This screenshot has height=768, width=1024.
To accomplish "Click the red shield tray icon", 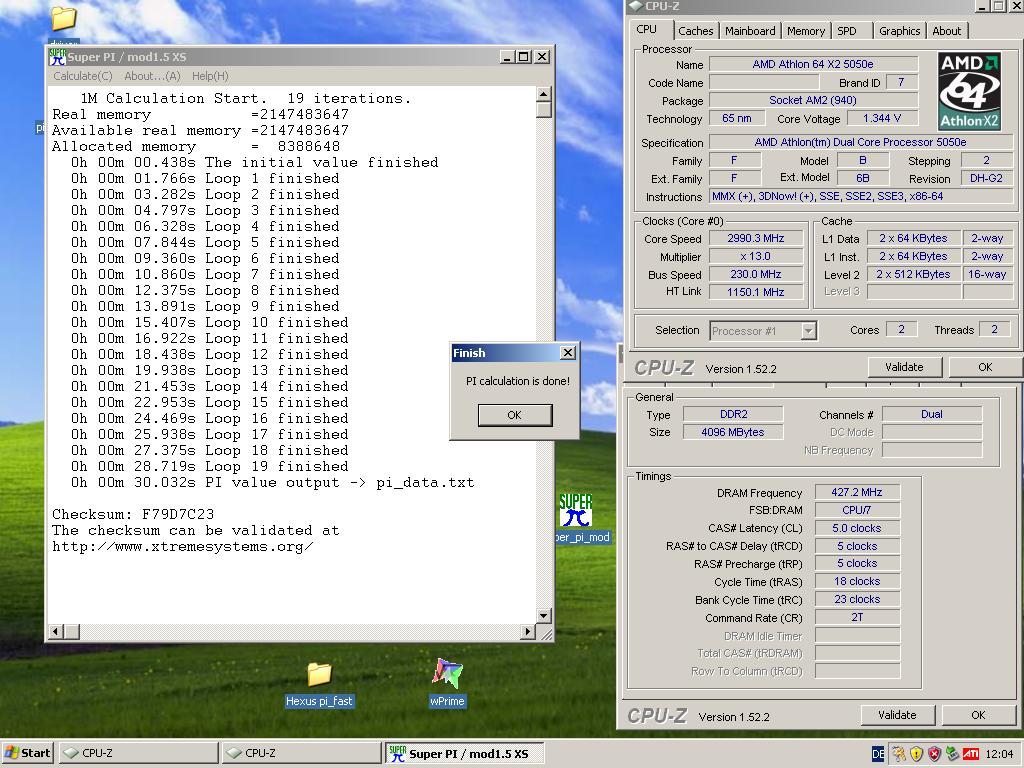I will 935,754.
